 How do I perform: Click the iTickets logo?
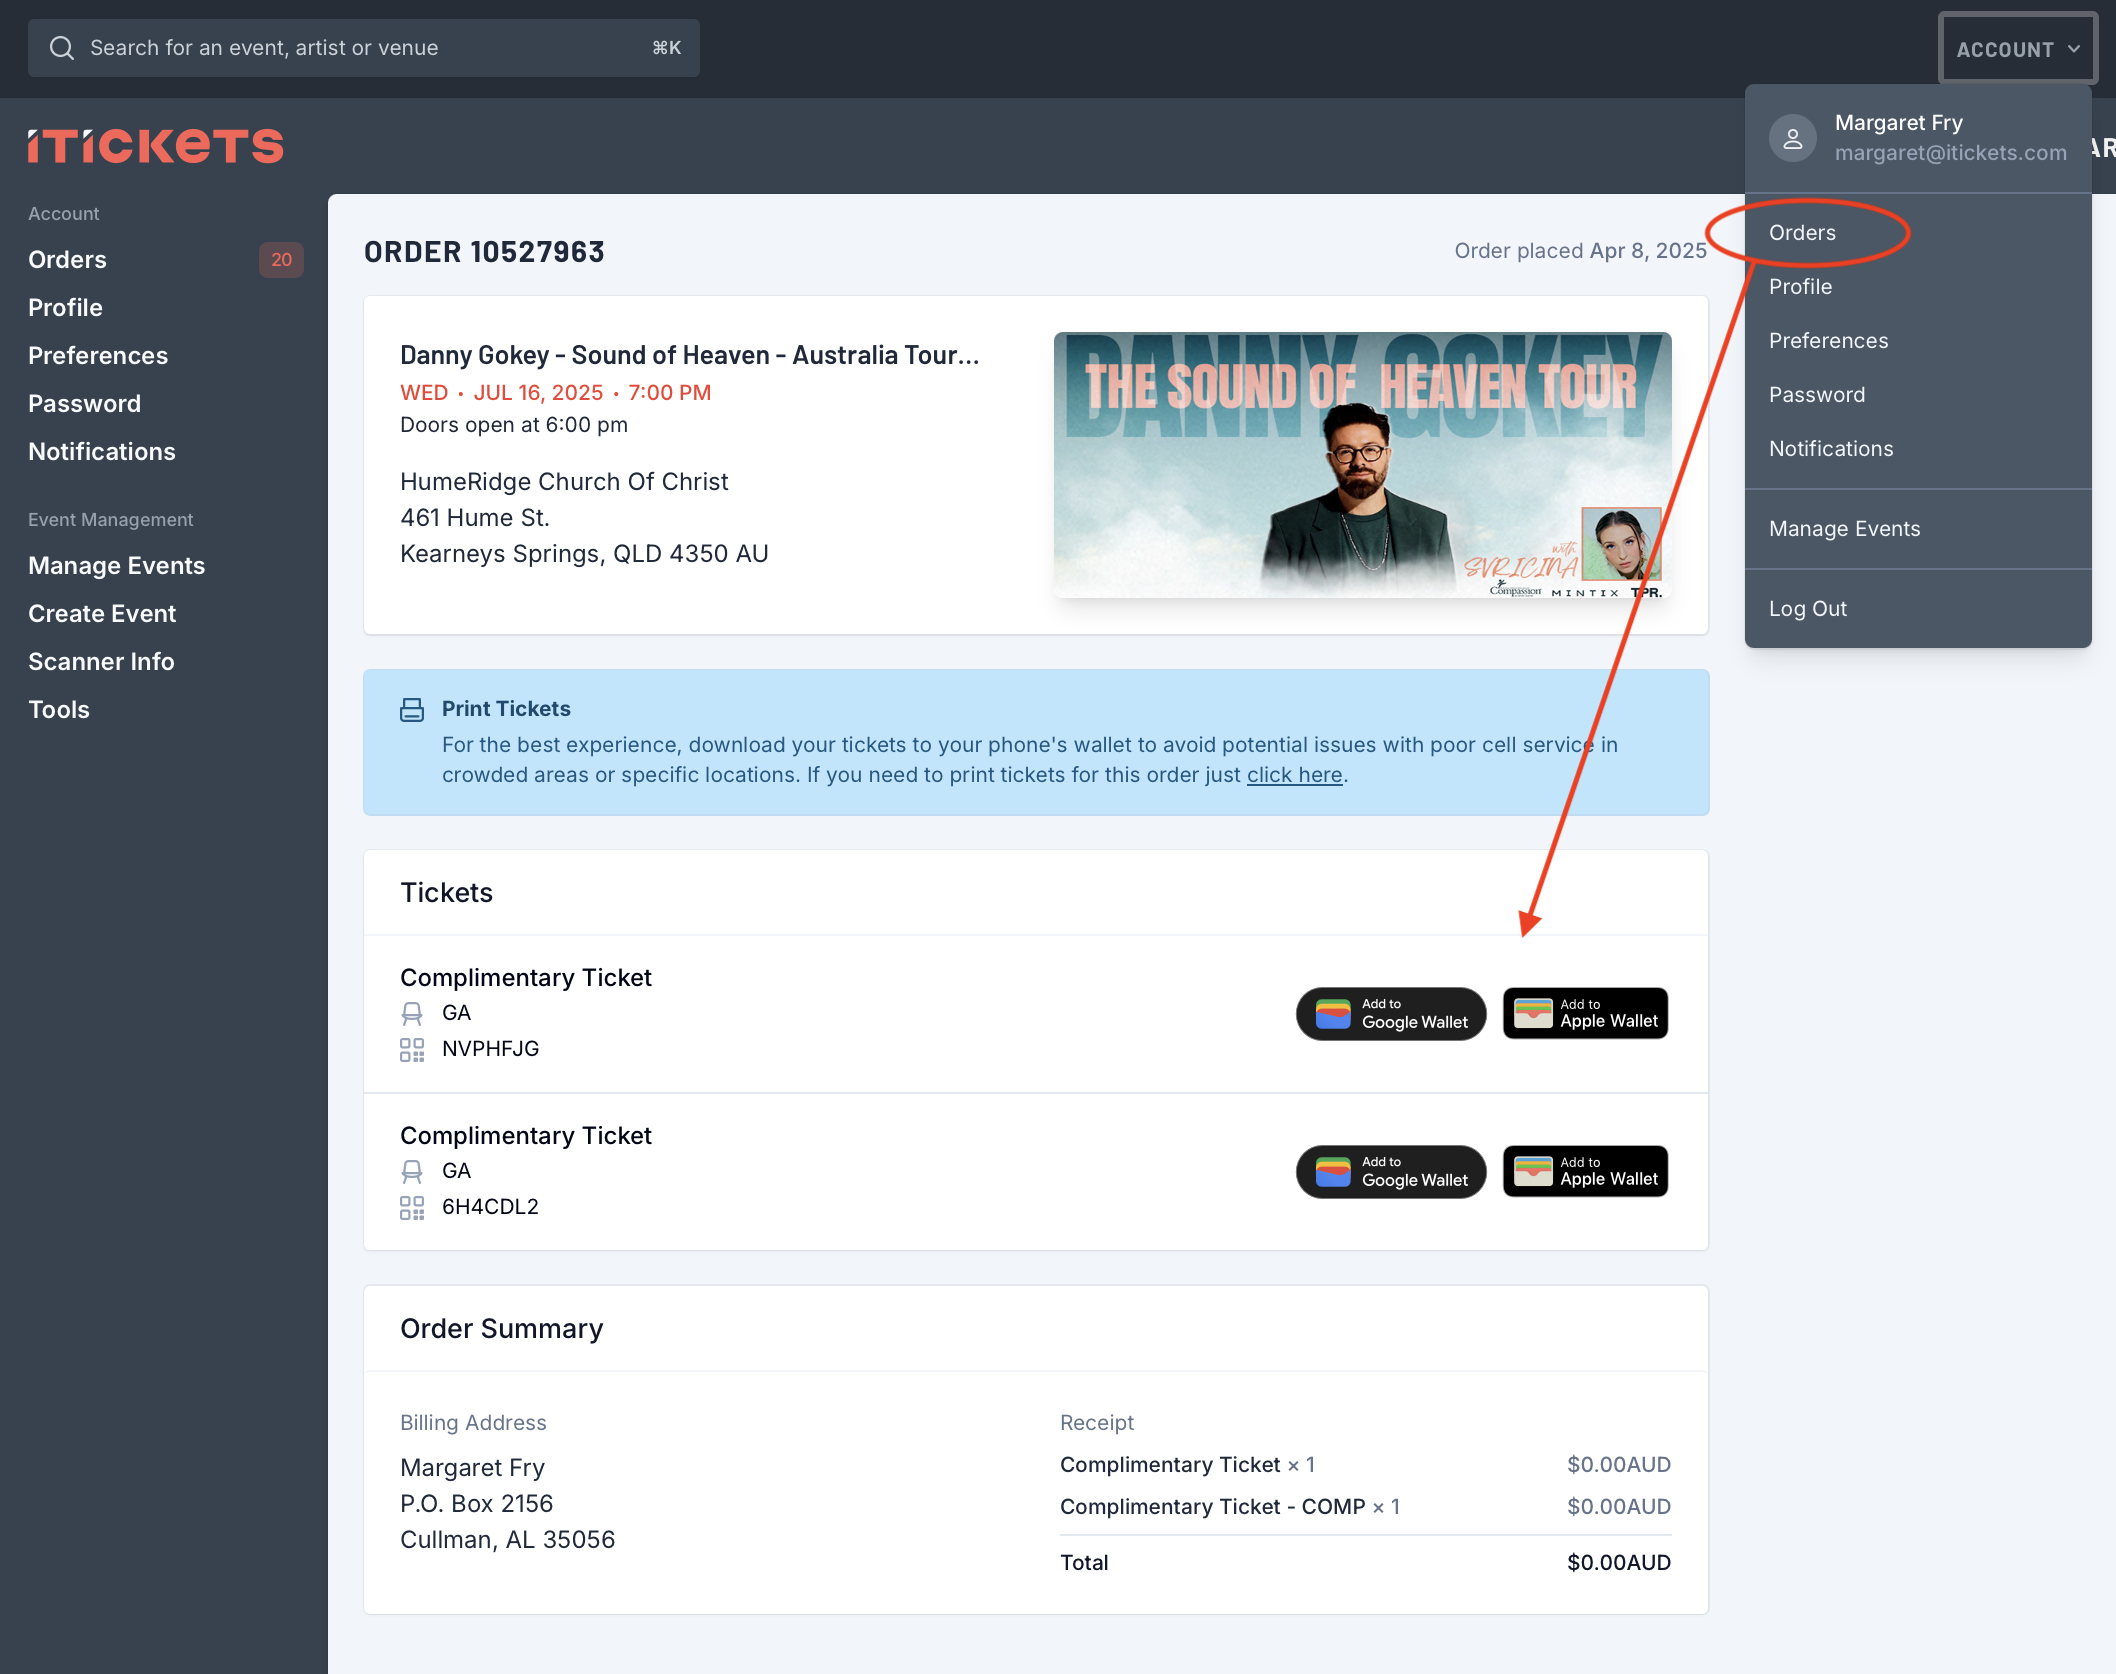point(156,146)
